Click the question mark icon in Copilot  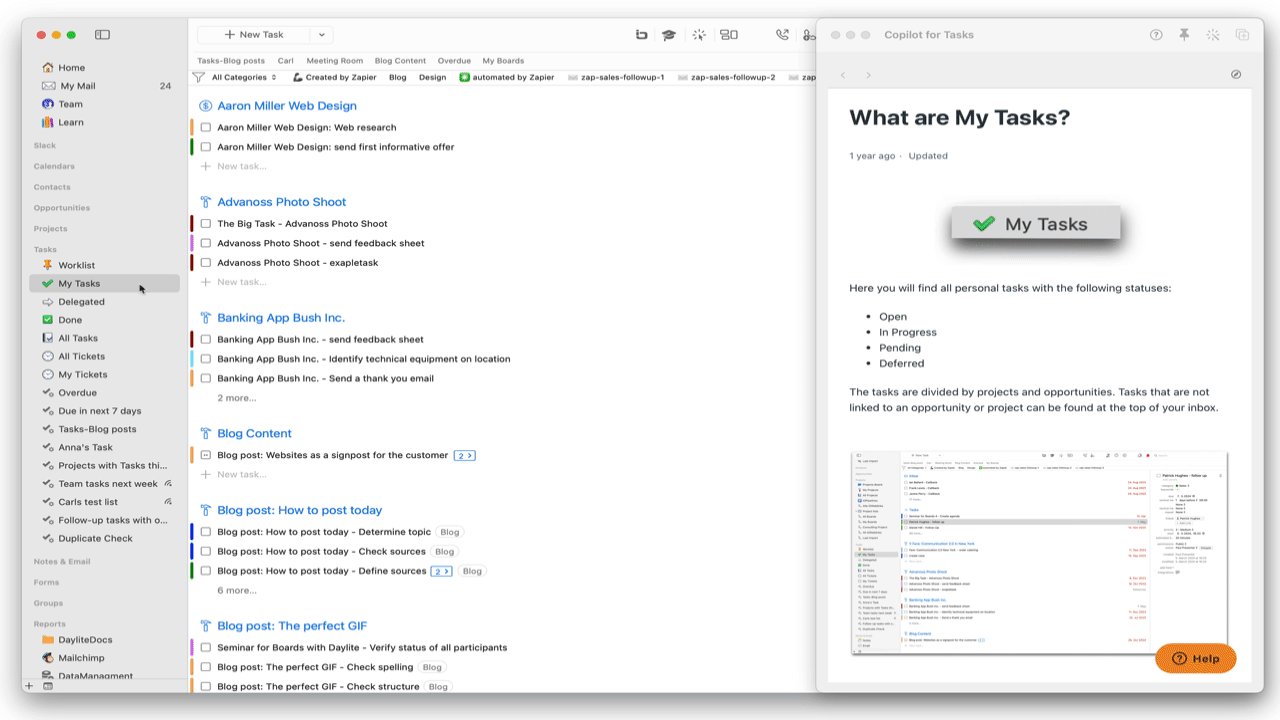(1156, 35)
